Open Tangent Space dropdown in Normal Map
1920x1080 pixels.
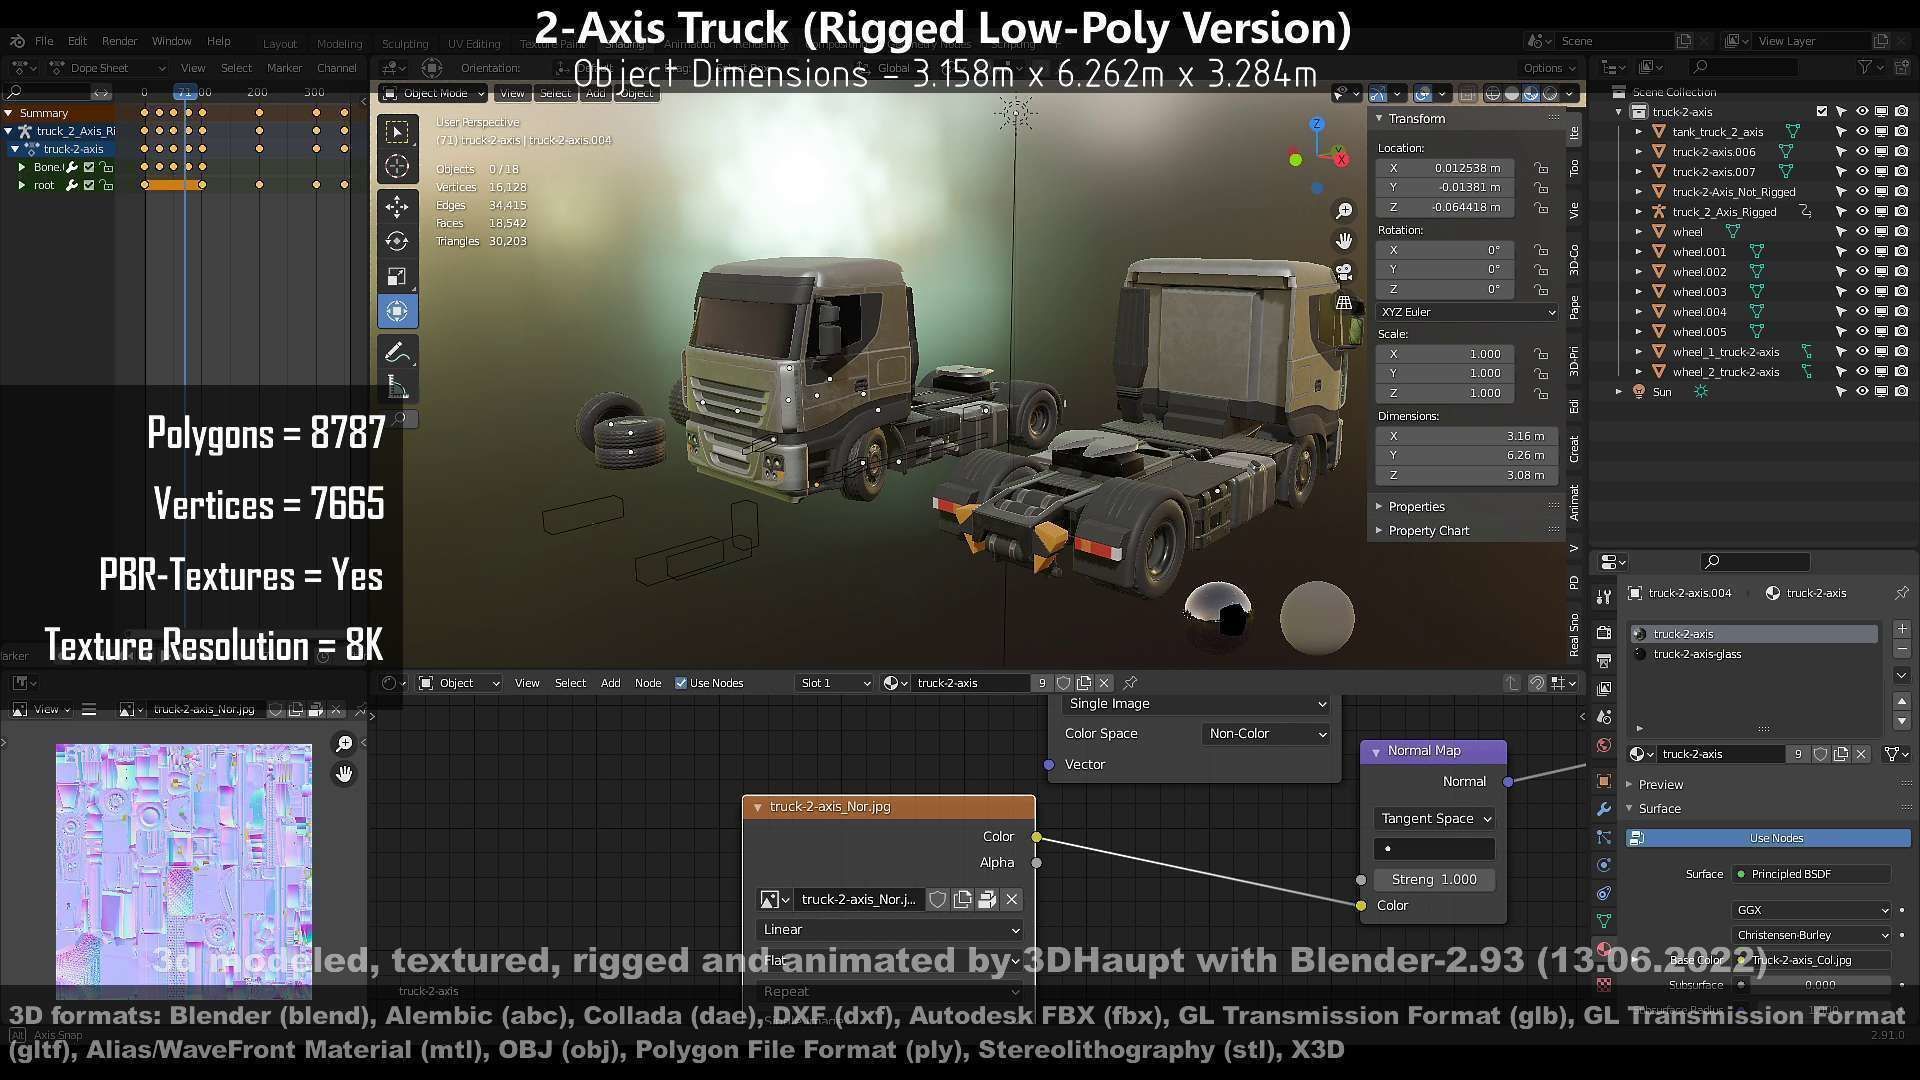pos(1434,819)
